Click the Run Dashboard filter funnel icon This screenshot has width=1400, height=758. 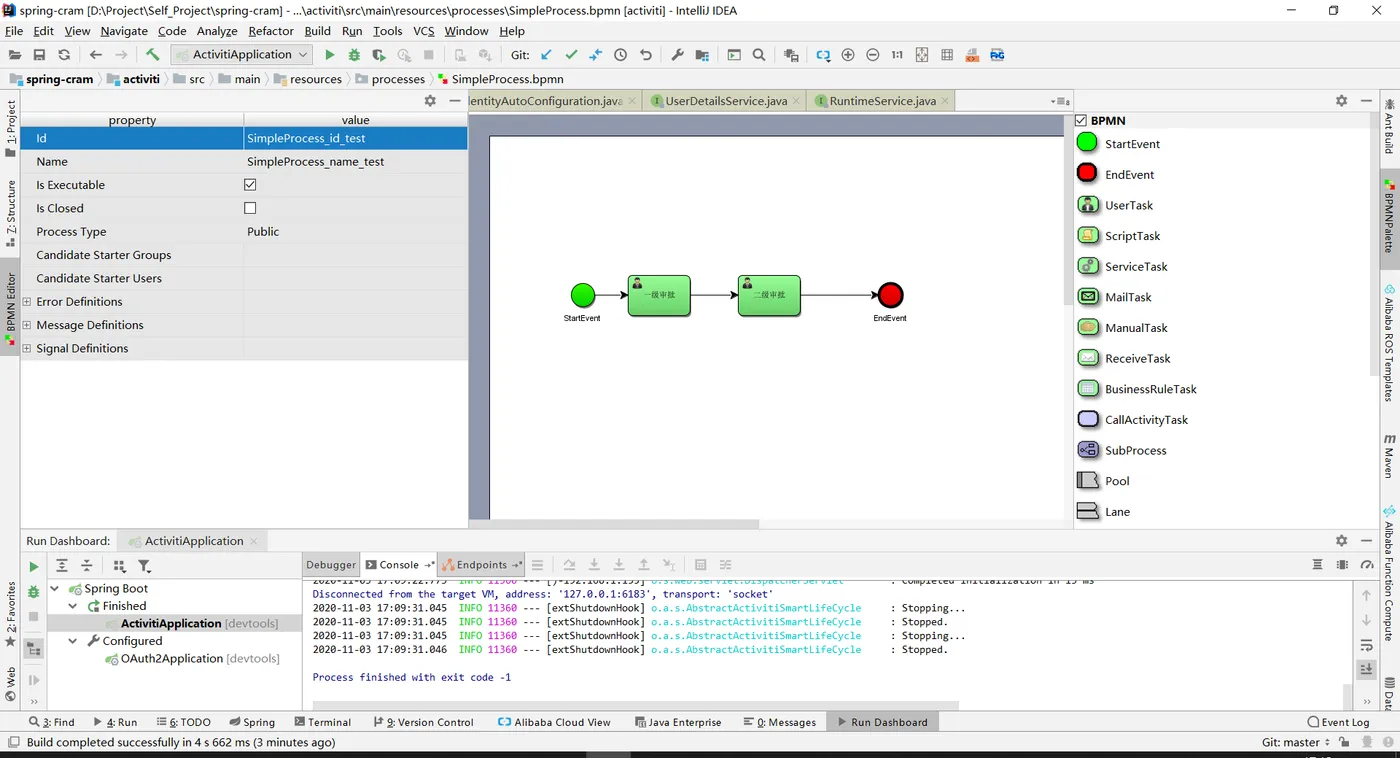click(x=144, y=566)
